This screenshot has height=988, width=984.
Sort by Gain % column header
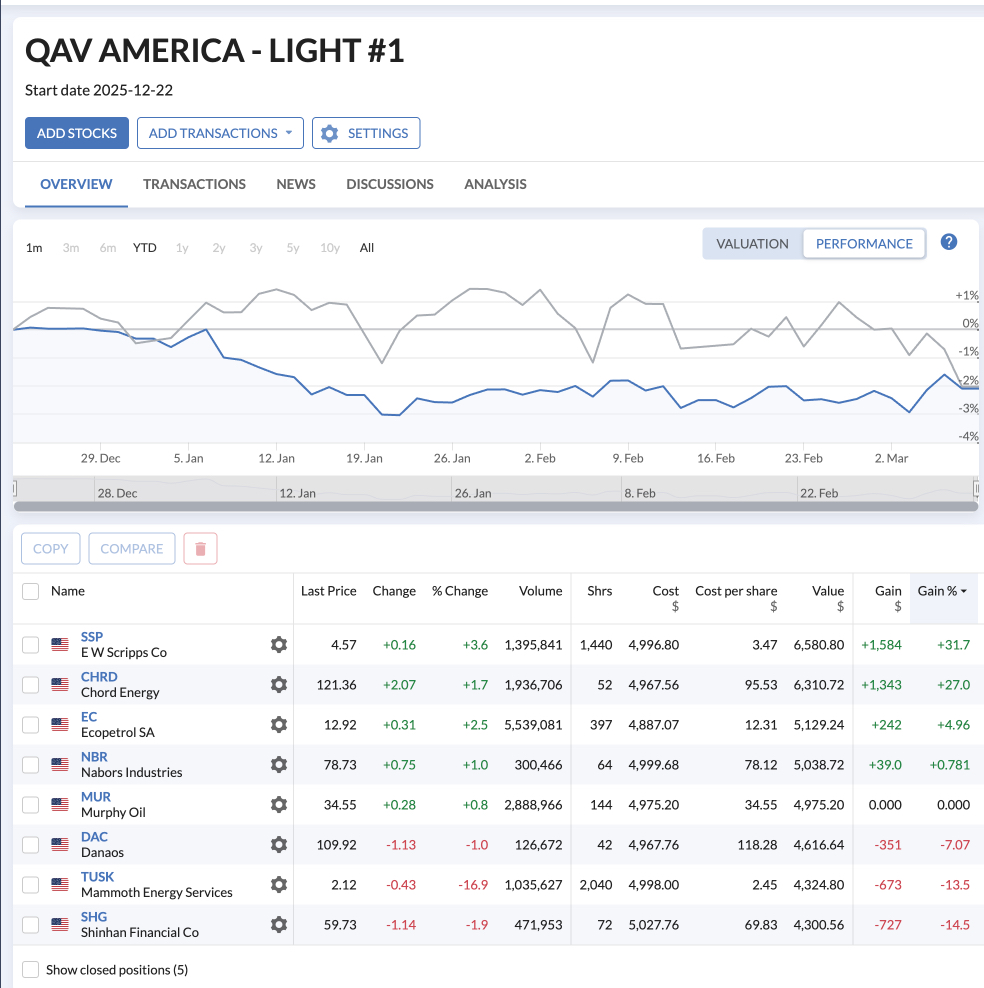click(941, 591)
